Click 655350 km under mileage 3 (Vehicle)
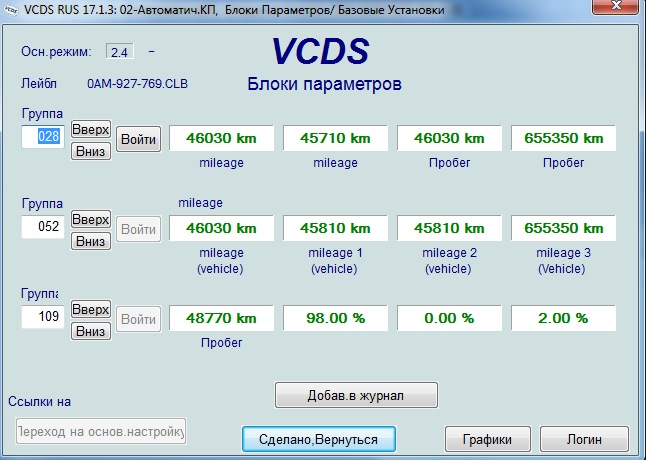The height and width of the screenshot is (460, 646). pyautogui.click(x=564, y=228)
